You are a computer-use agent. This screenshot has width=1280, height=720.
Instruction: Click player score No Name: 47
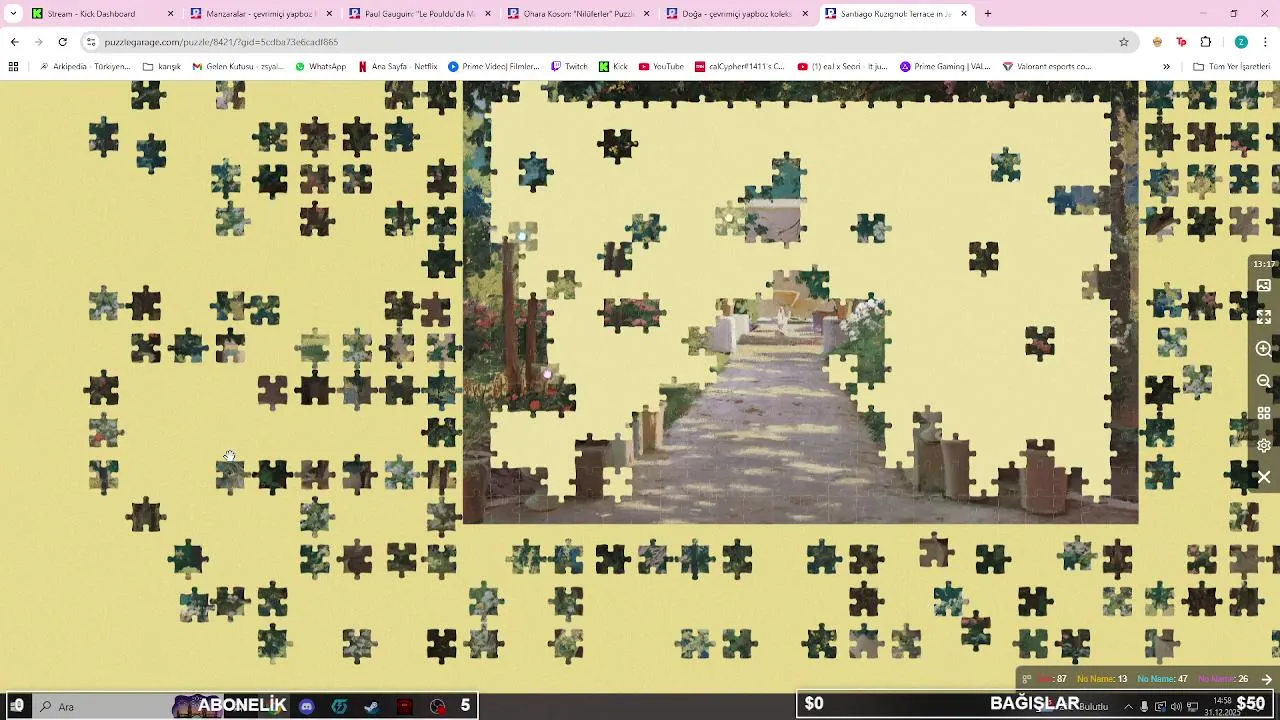(x=1162, y=679)
